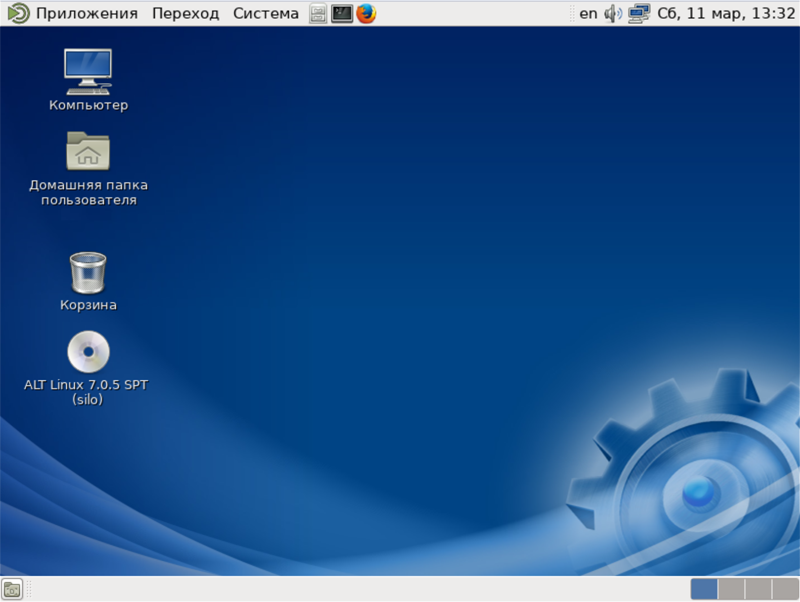This screenshot has width=800, height=602.
Task: Switch to the first workspace
Action: tap(704, 589)
